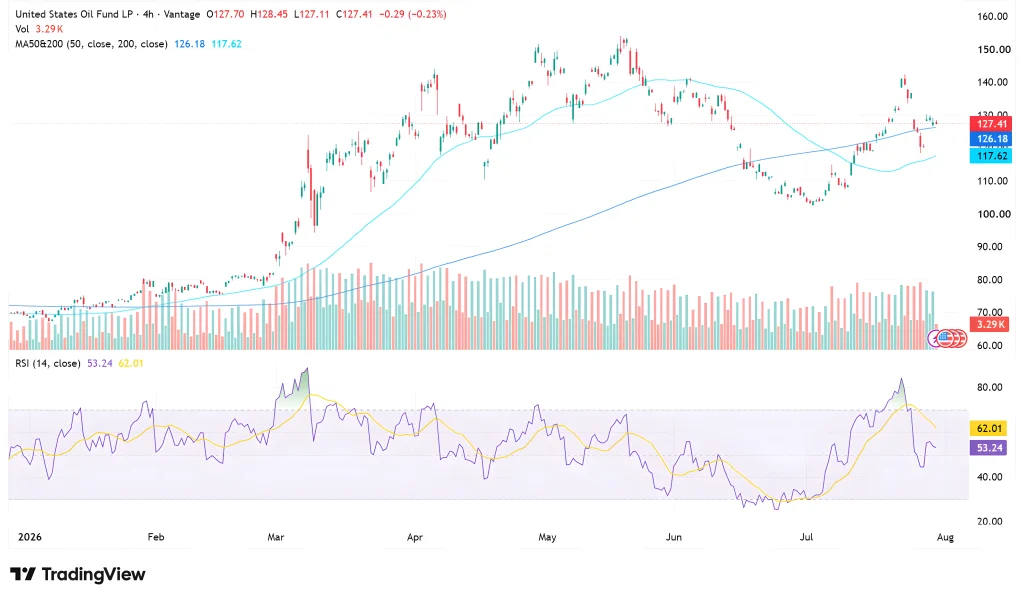
Task: Click the 'Feb' time axis label
Action: click(x=155, y=537)
